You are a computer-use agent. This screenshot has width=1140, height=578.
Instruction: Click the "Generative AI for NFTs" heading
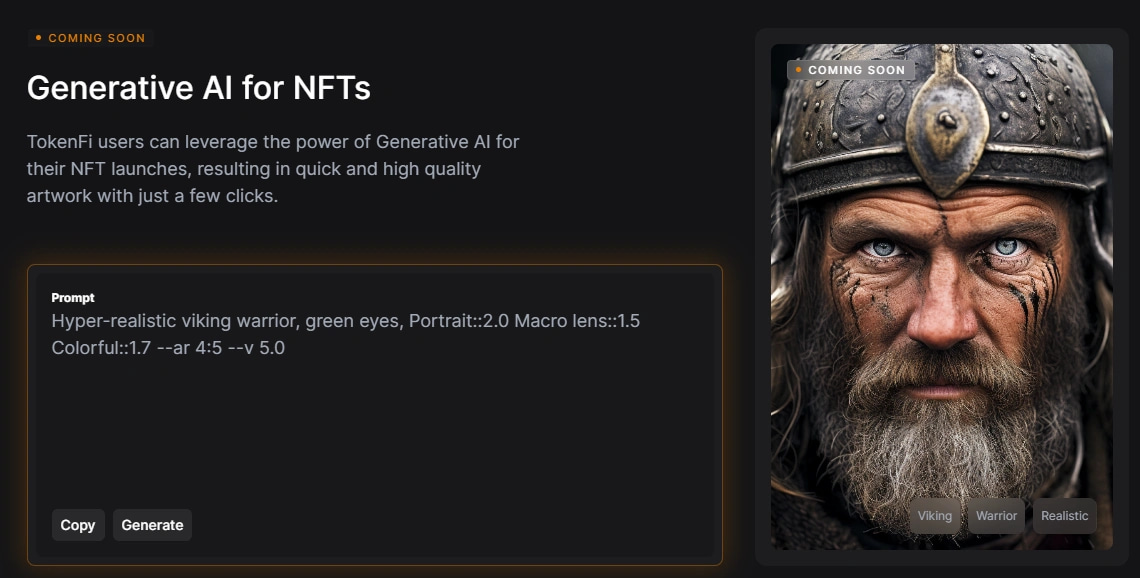coord(198,88)
